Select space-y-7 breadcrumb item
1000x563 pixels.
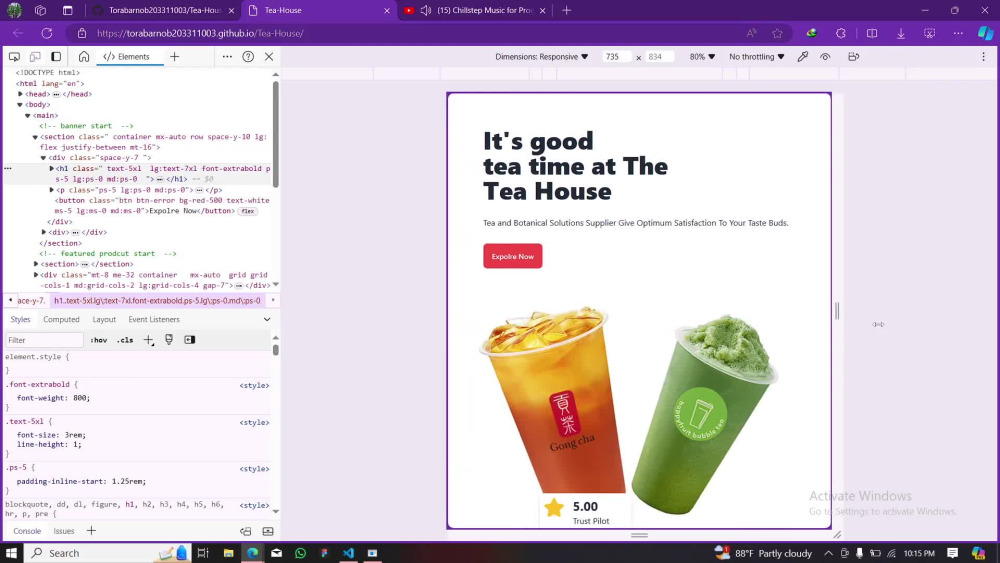(31, 300)
